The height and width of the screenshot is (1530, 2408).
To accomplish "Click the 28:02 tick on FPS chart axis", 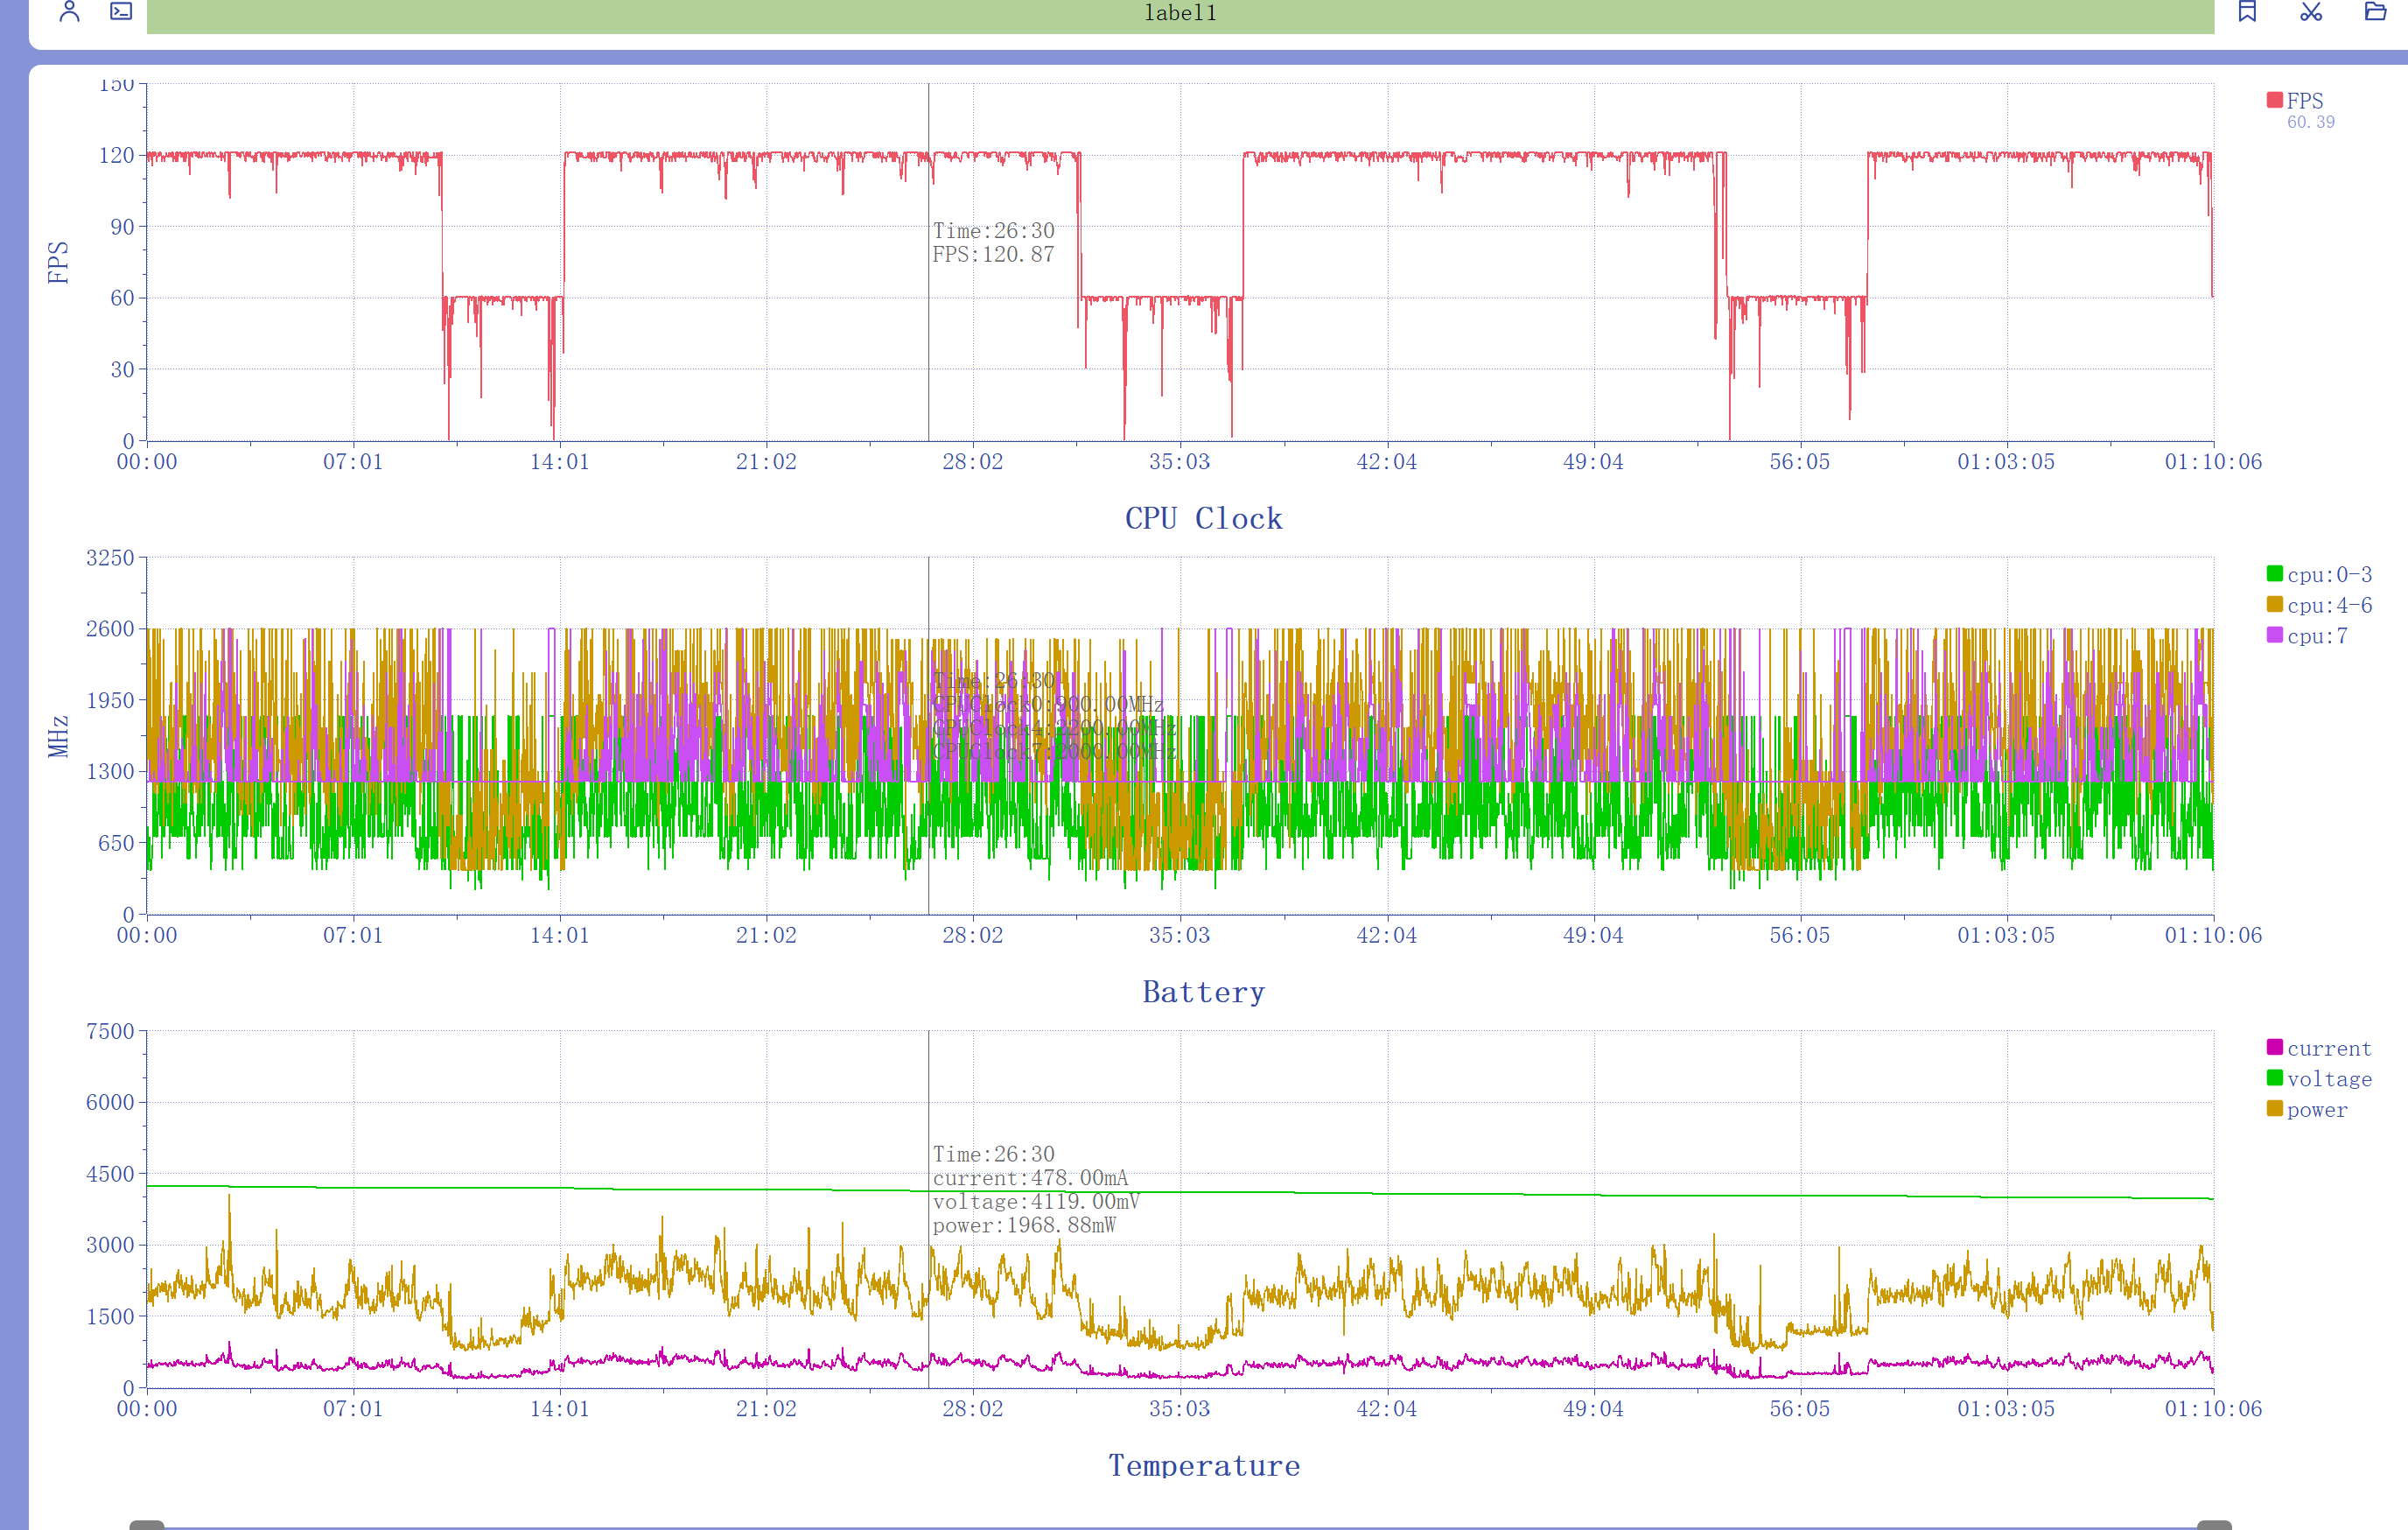I will coord(973,462).
